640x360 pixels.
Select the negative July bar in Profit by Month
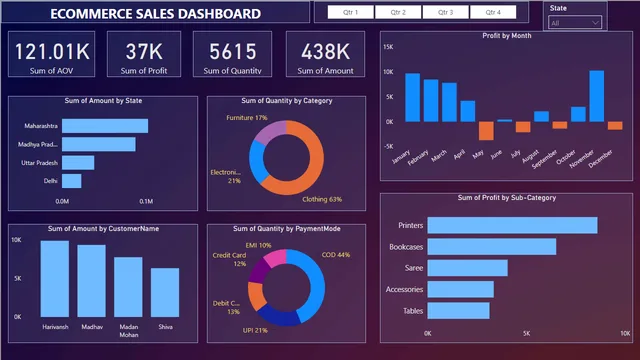(523, 127)
